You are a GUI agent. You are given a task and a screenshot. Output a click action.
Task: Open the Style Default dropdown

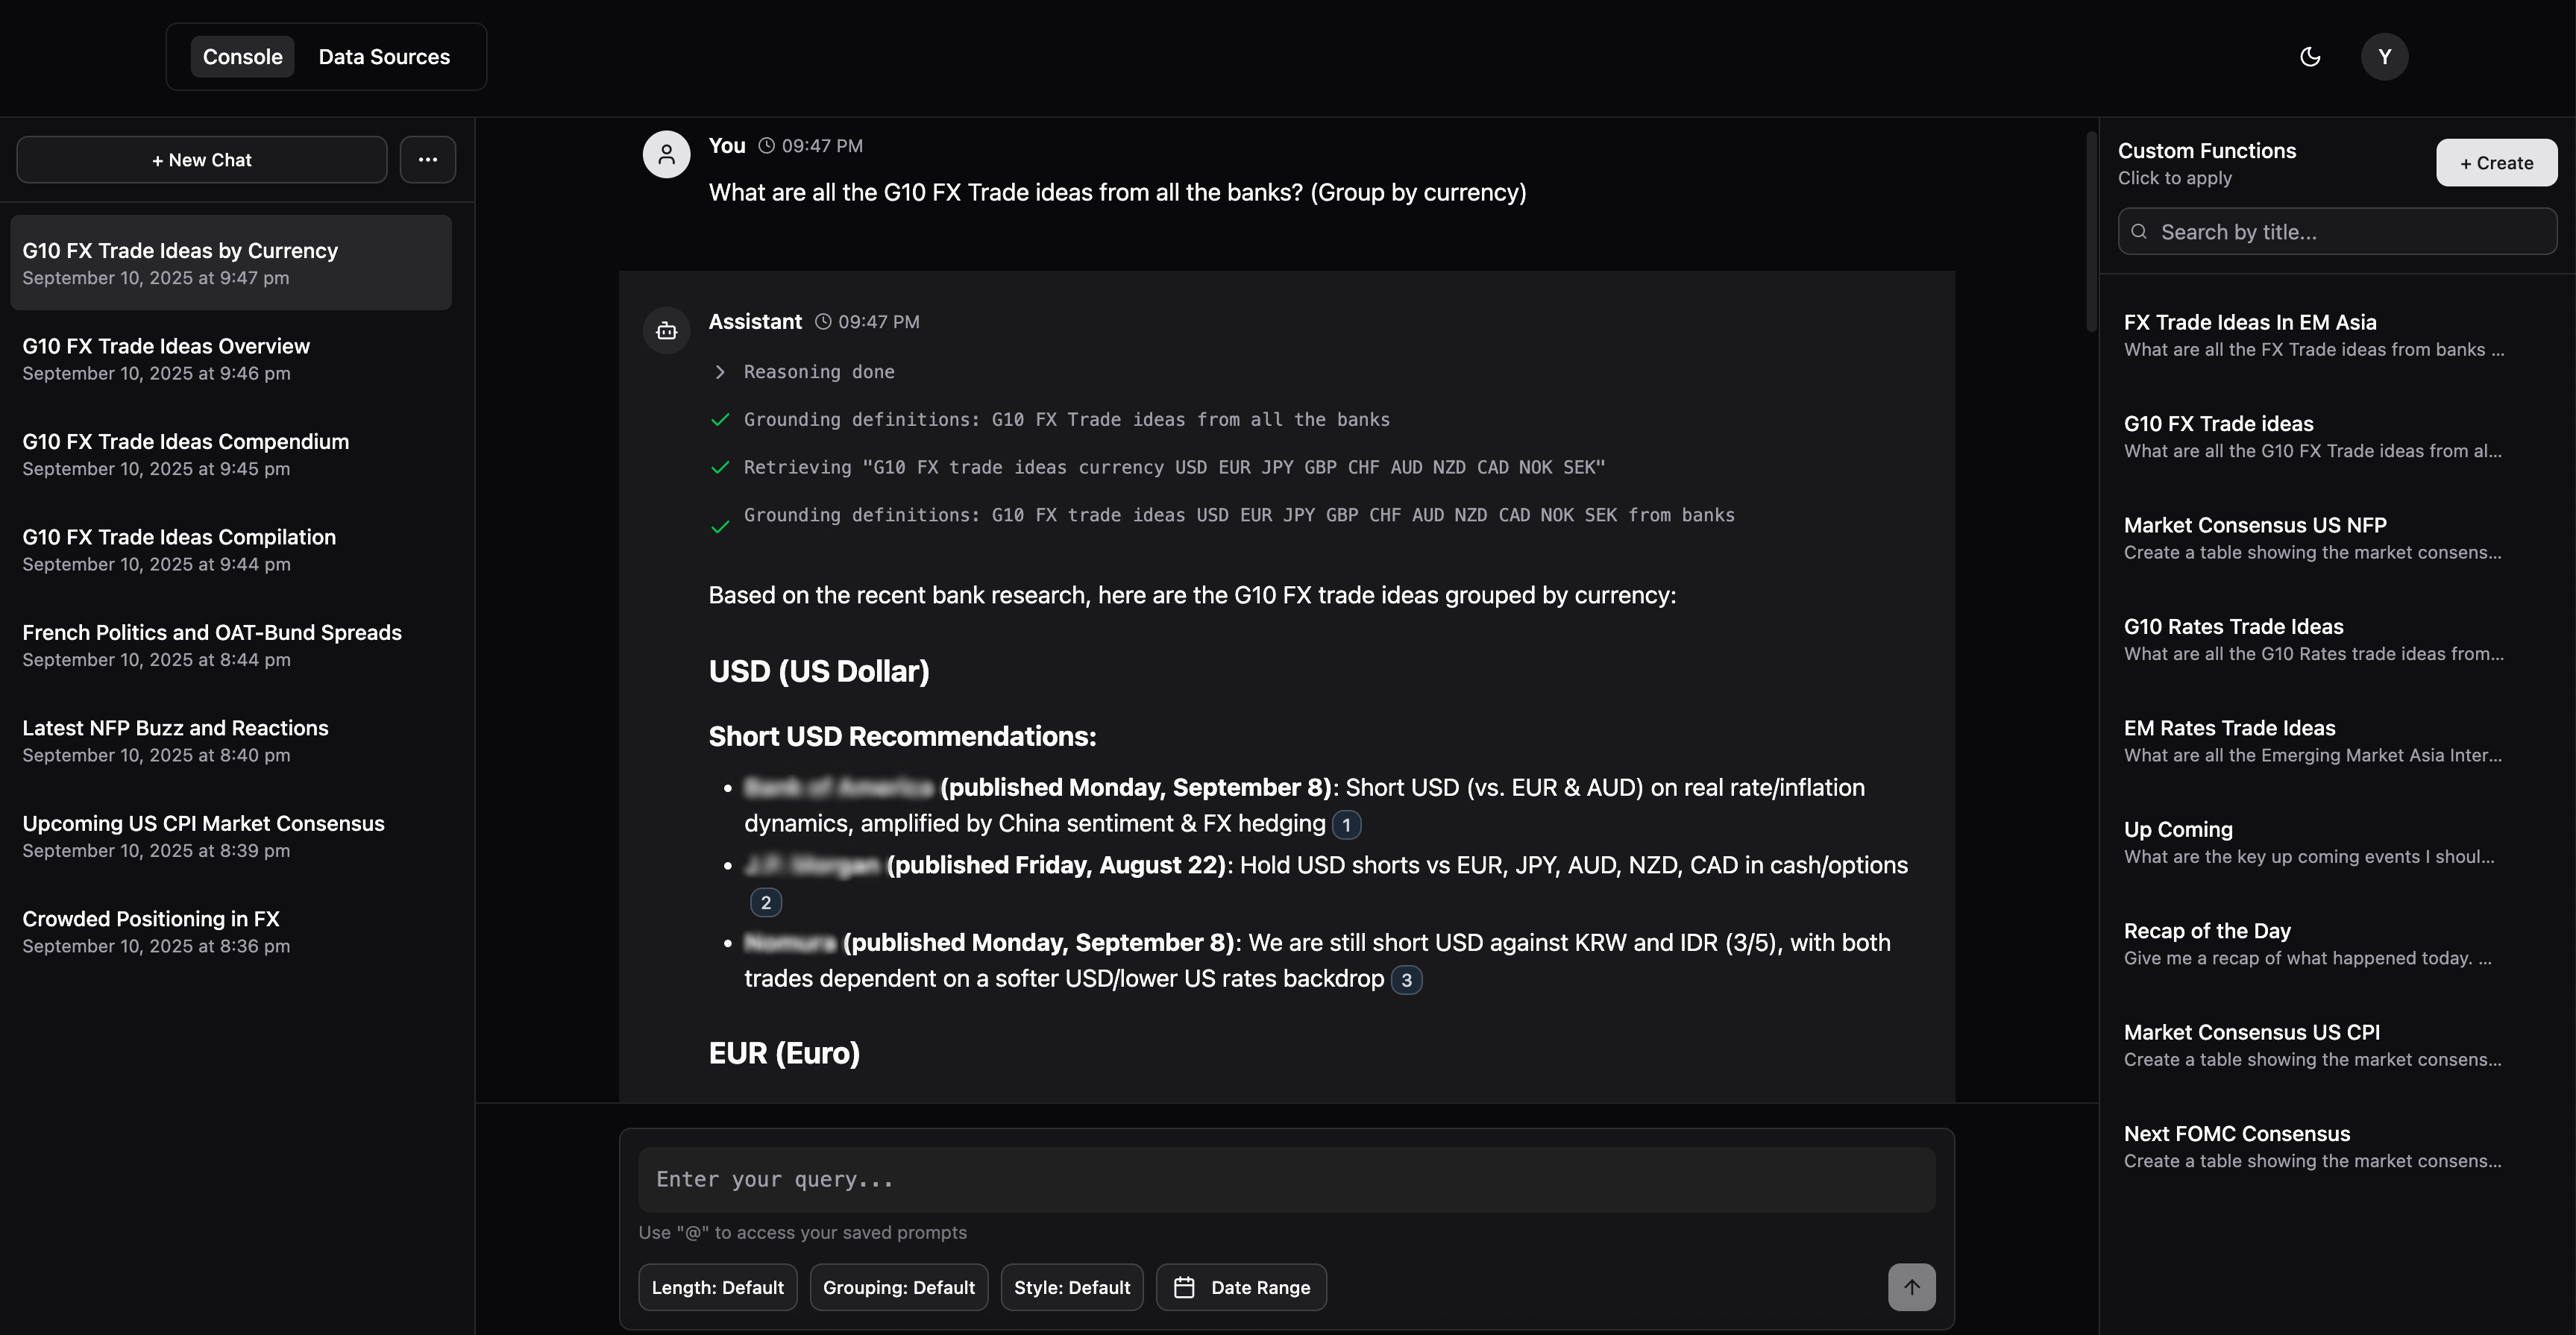[1071, 1287]
